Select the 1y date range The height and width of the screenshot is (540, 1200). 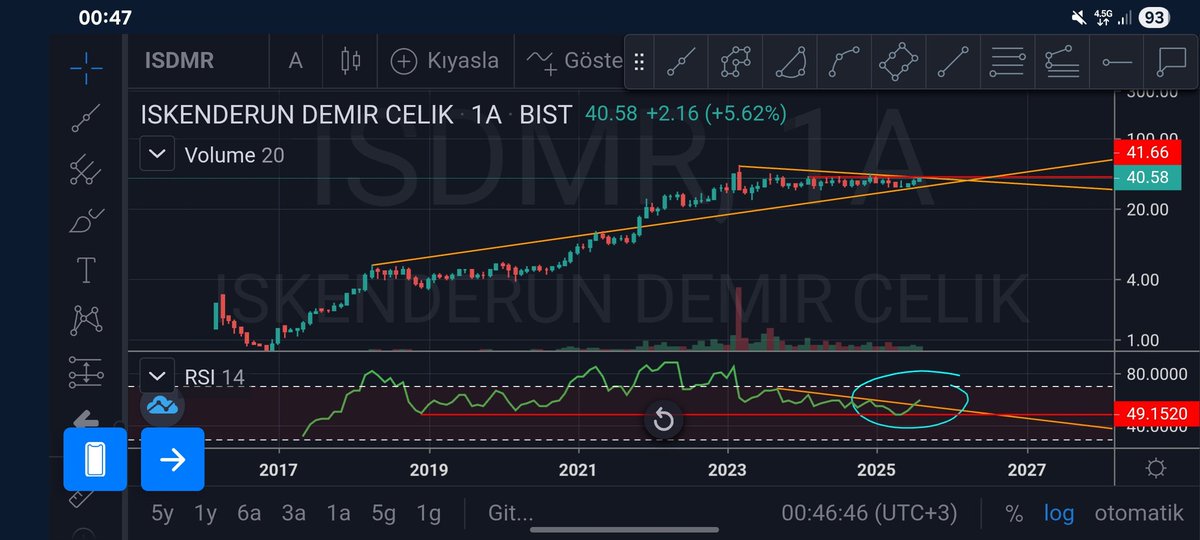206,514
